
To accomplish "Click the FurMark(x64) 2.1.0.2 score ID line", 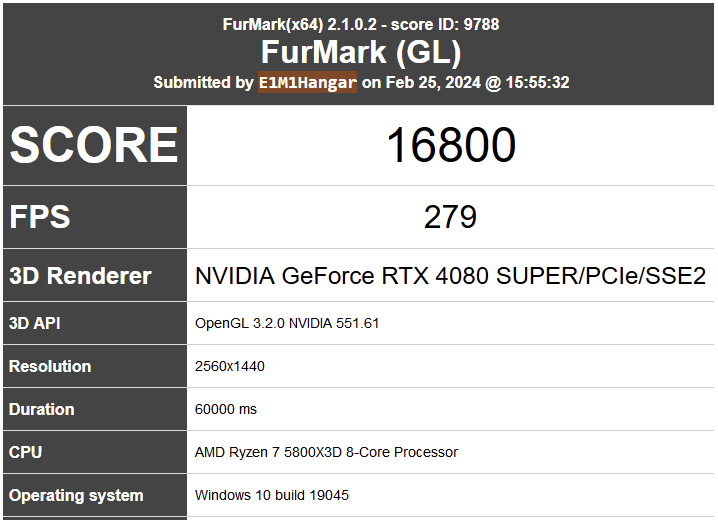I will pyautogui.click(x=361, y=24).
